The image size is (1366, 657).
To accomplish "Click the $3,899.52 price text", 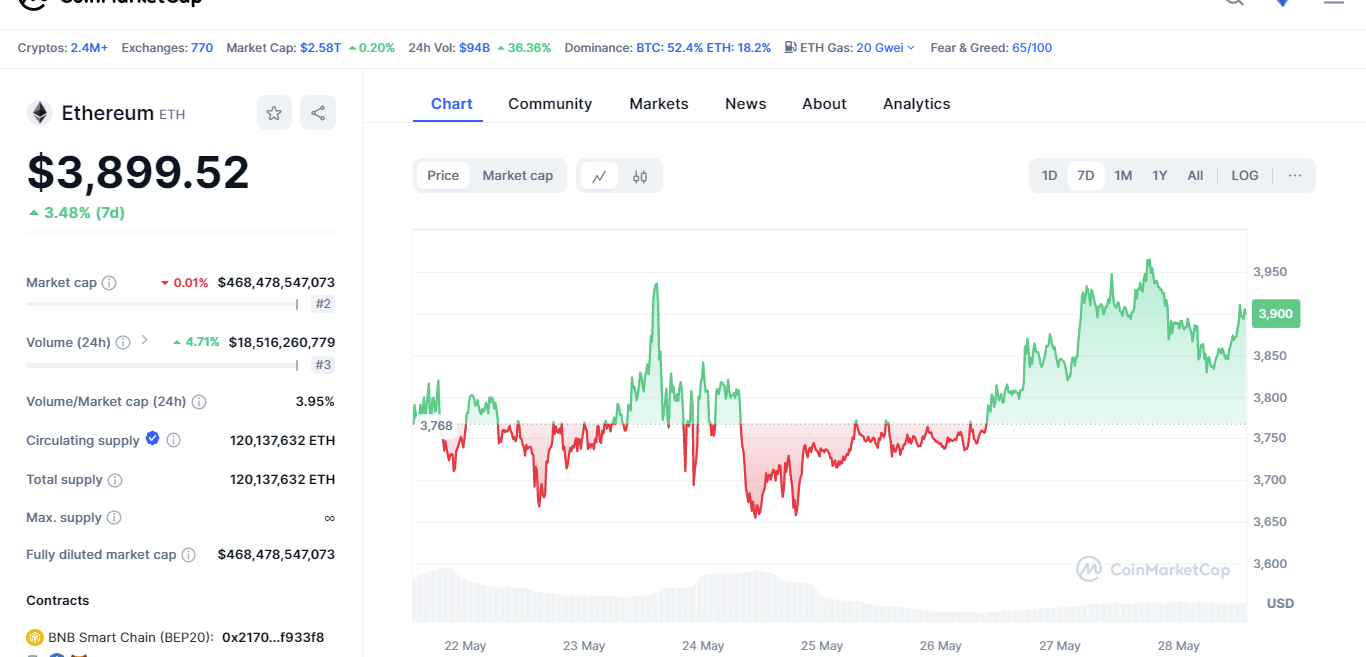I will click(138, 172).
